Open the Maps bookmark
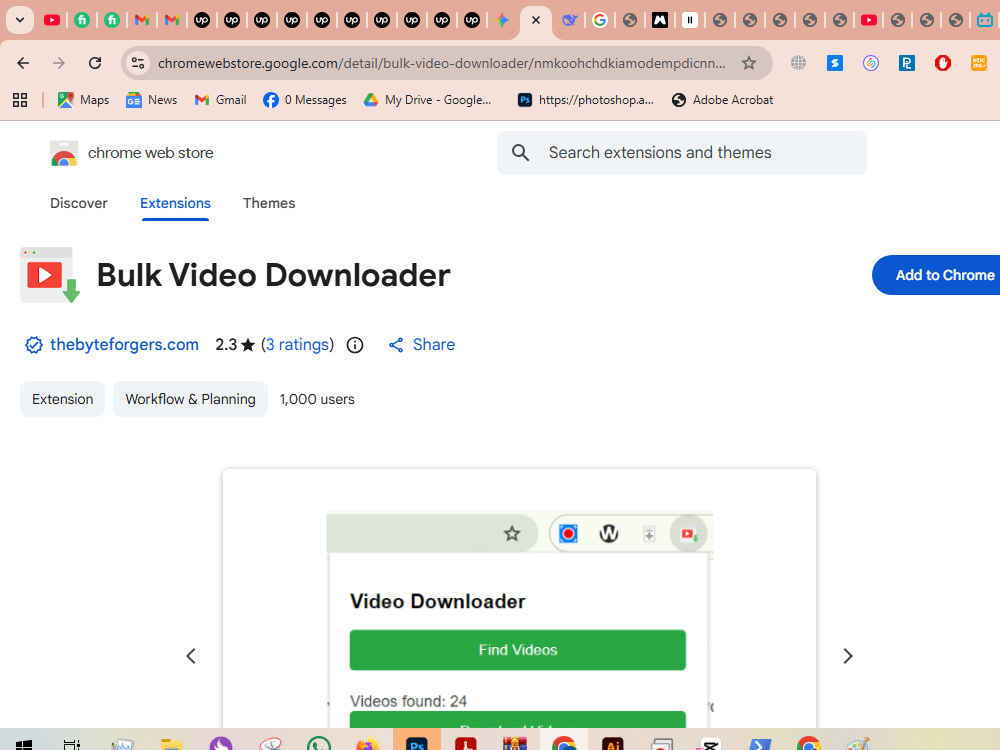 [83, 100]
